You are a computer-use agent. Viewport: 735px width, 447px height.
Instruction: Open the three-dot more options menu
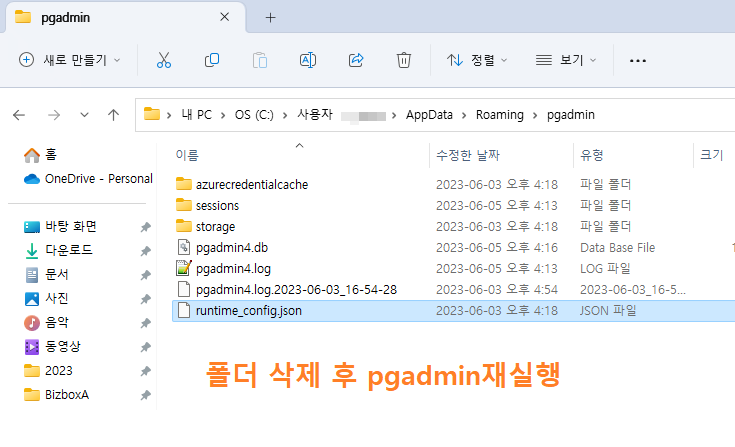click(x=638, y=61)
